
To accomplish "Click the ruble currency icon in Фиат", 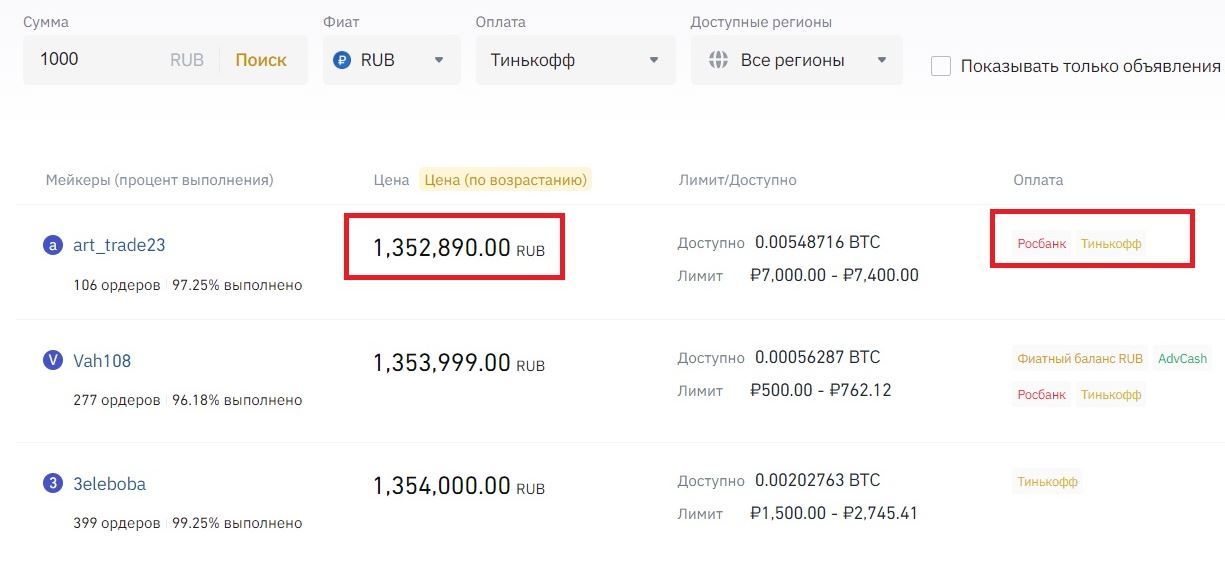I will (343, 60).
